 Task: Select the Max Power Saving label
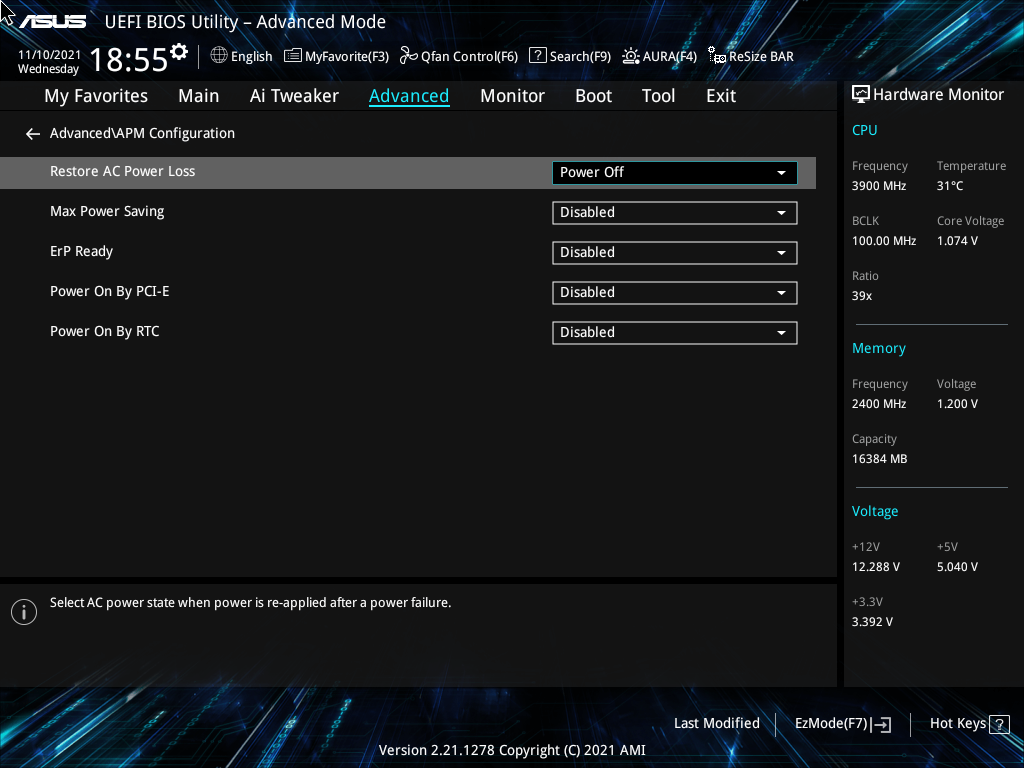tap(107, 212)
